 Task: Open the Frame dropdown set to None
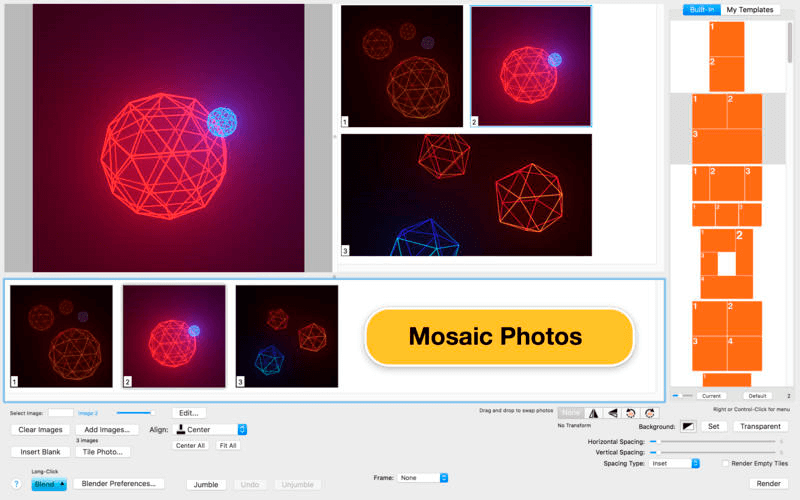point(423,478)
